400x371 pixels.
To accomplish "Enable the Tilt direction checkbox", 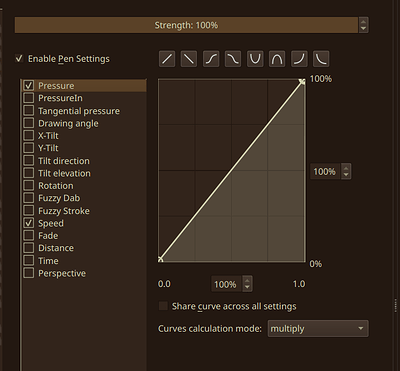I will click(29, 160).
